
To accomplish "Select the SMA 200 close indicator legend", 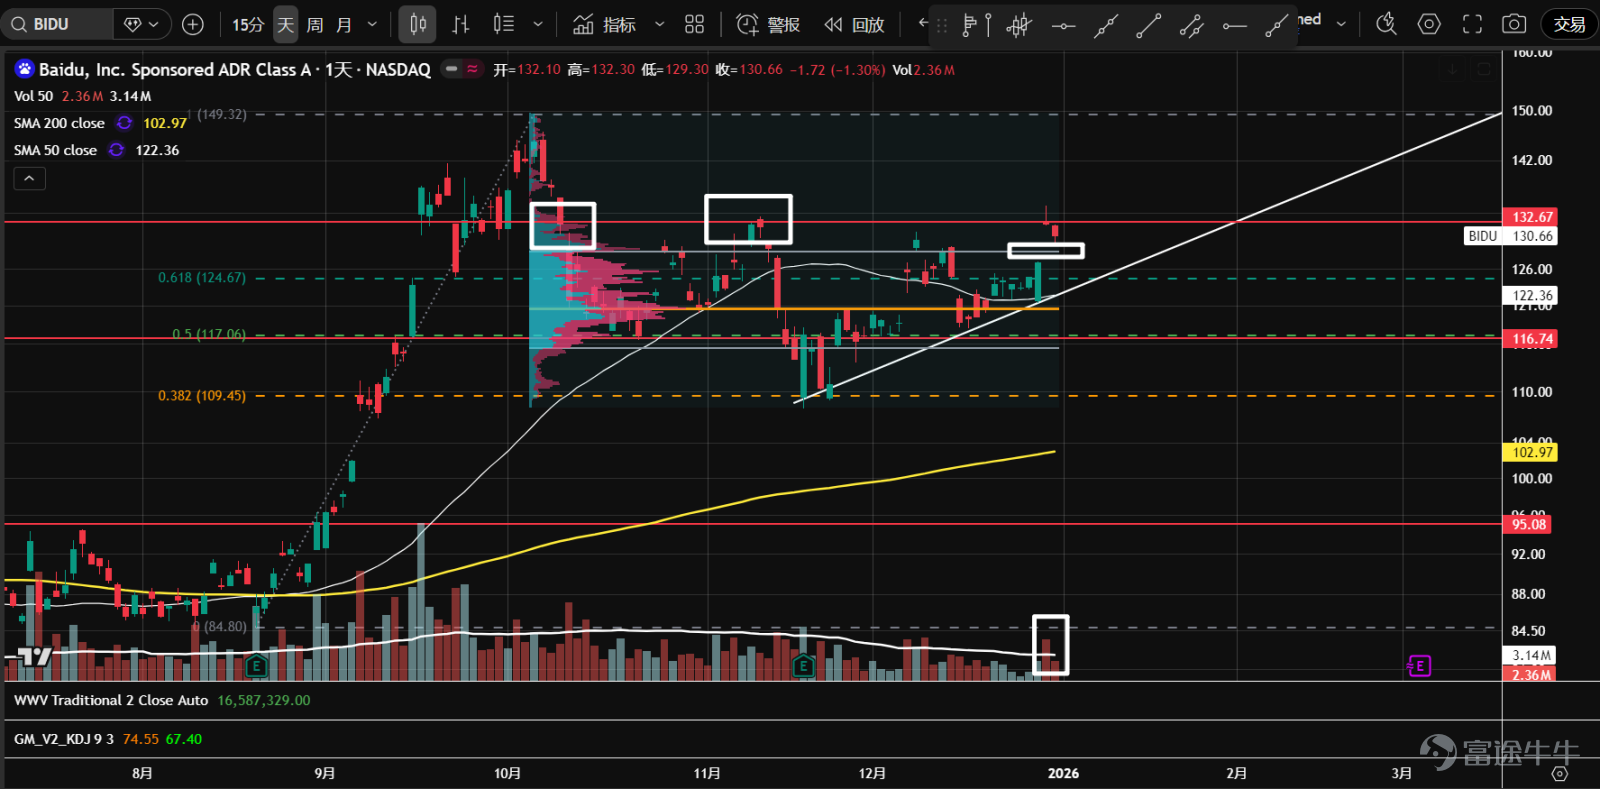I will pyautogui.click(x=59, y=123).
